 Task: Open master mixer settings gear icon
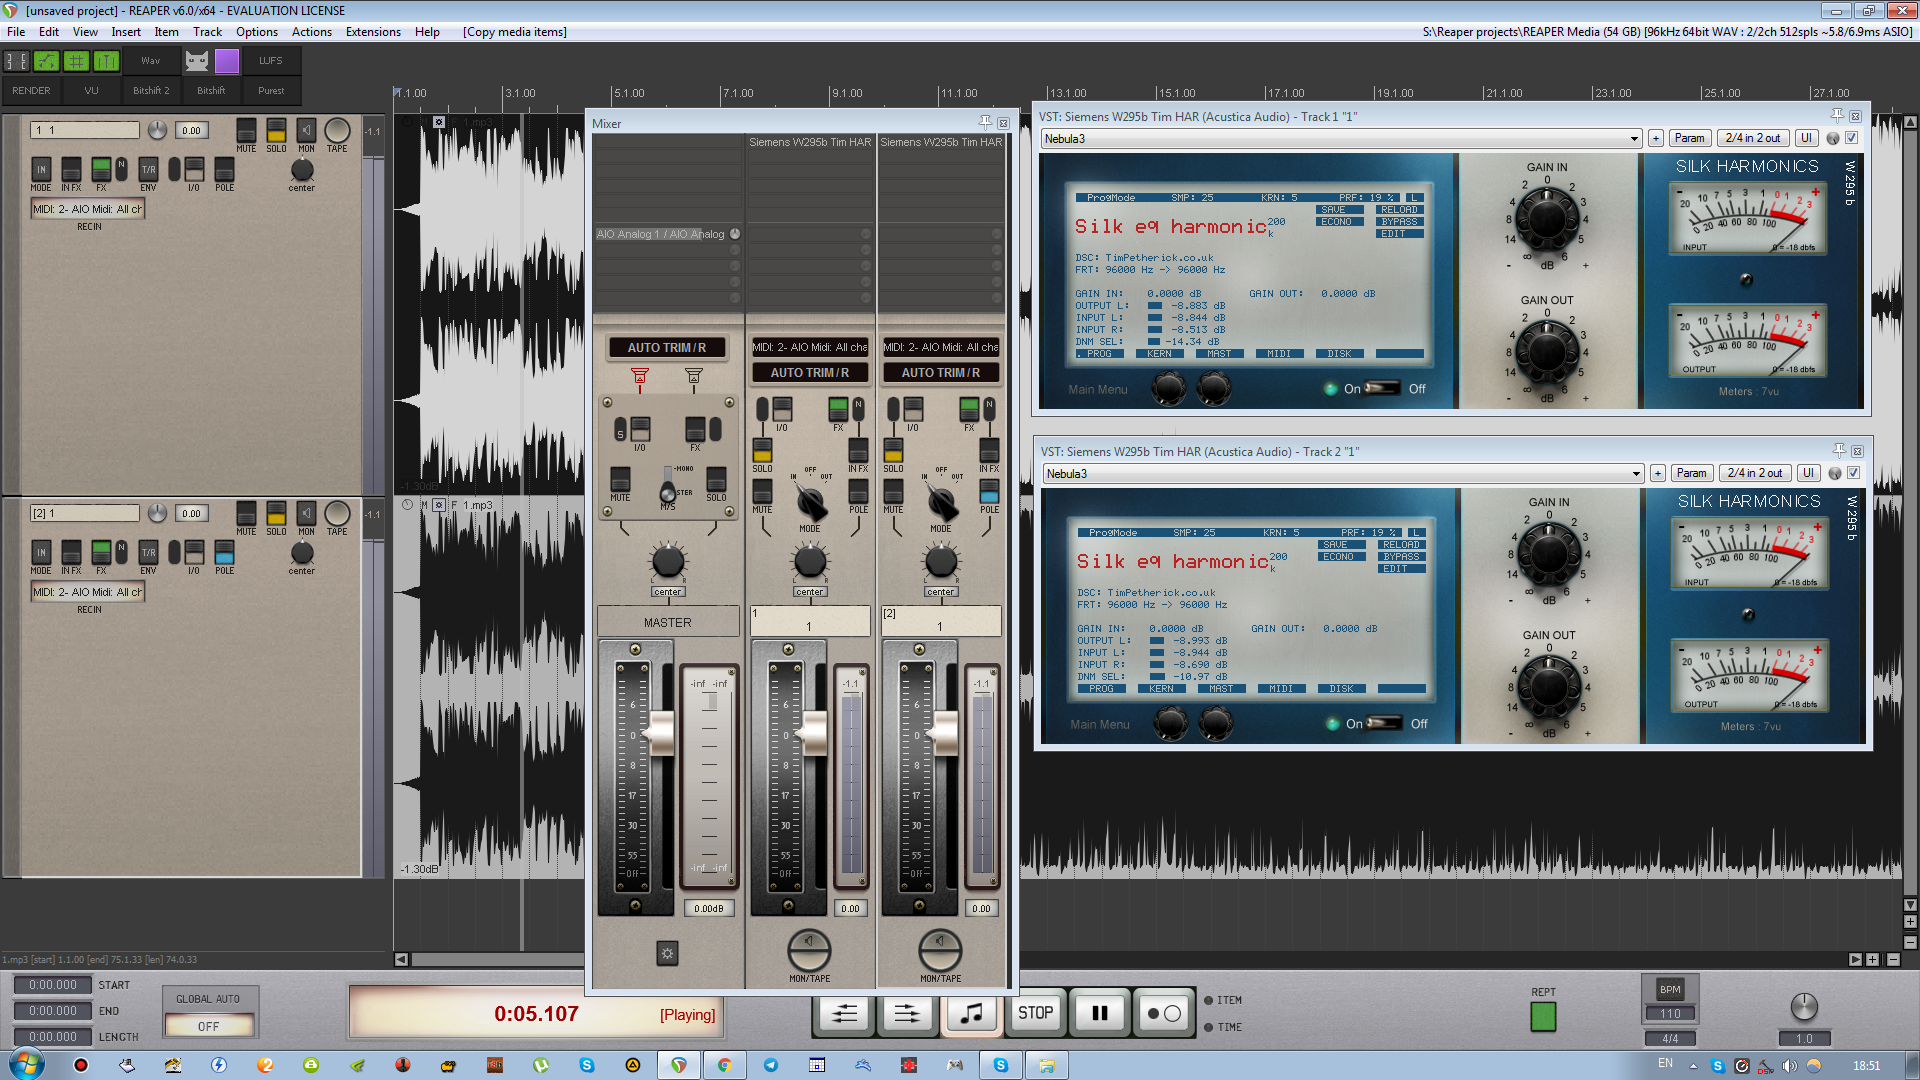[x=667, y=953]
